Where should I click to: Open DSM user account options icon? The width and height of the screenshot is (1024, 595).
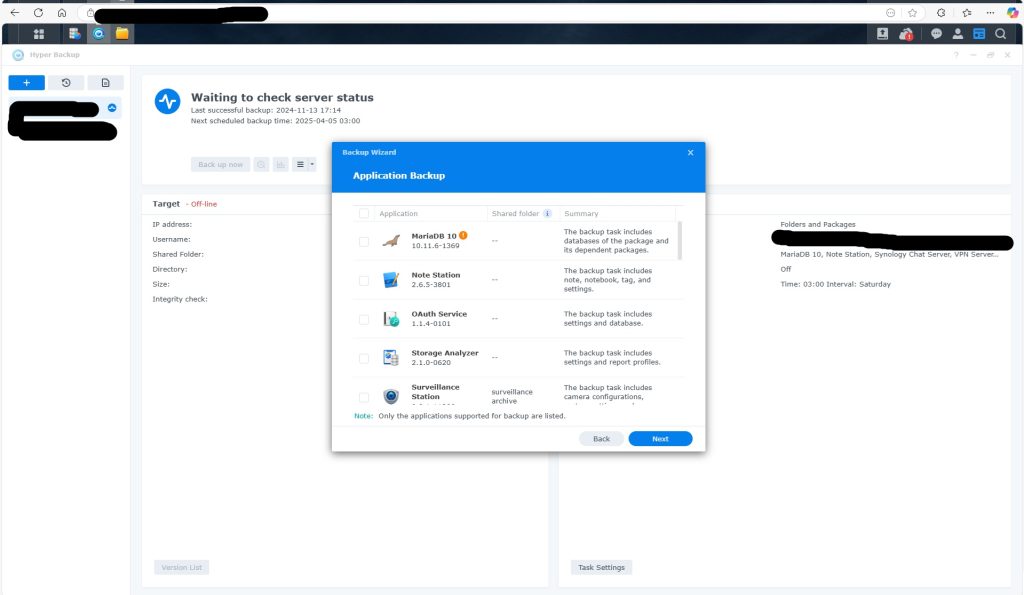tap(957, 34)
